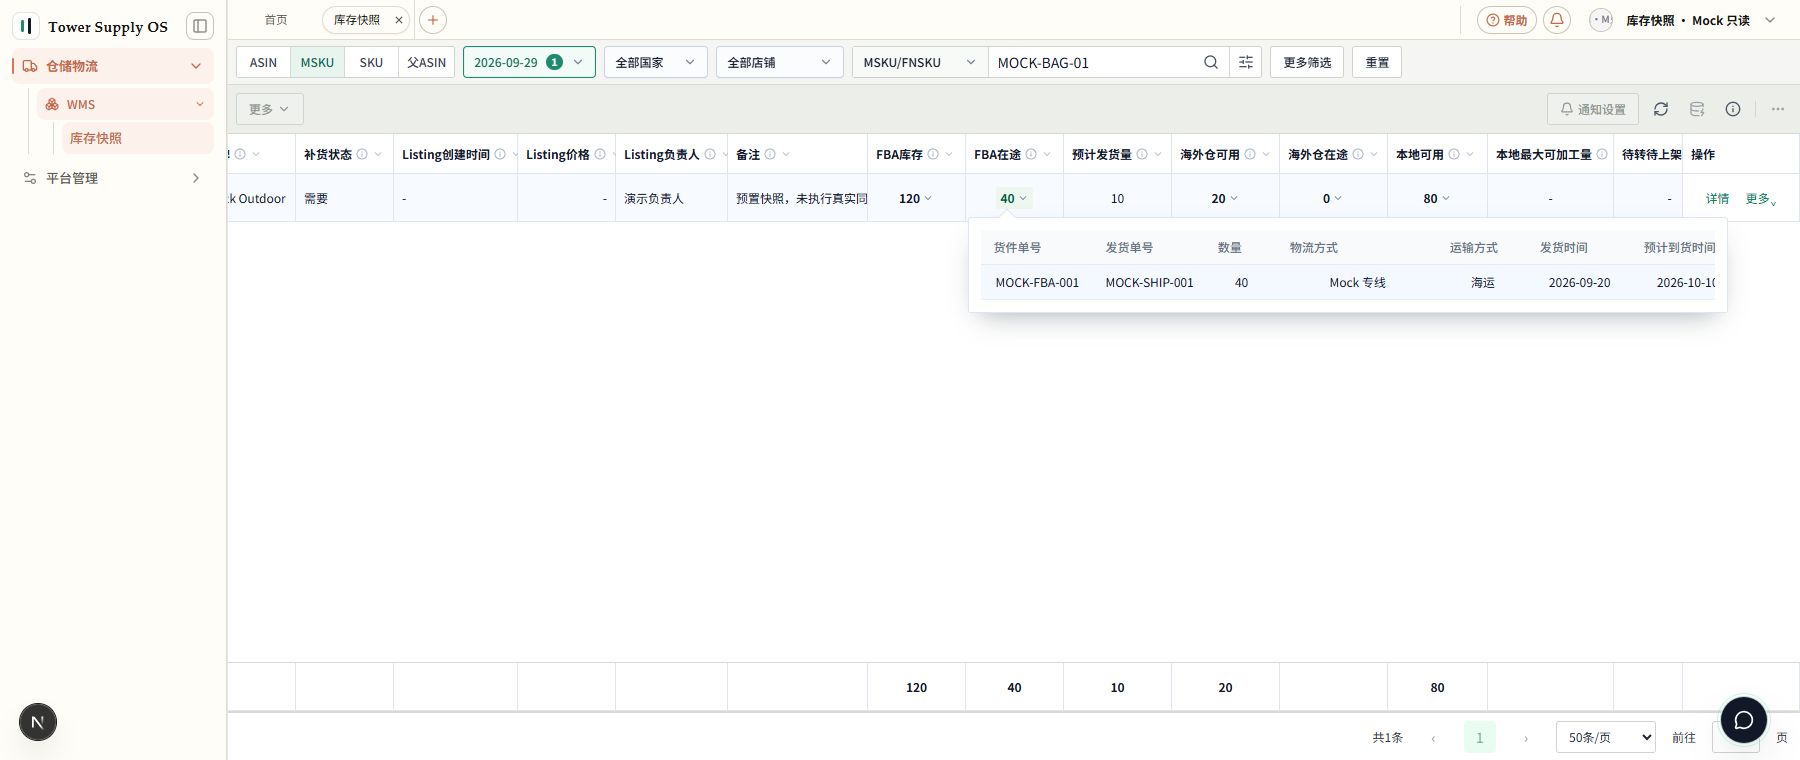
Task: Open the 2026-09-29 date dropdown
Action: (x=529, y=62)
